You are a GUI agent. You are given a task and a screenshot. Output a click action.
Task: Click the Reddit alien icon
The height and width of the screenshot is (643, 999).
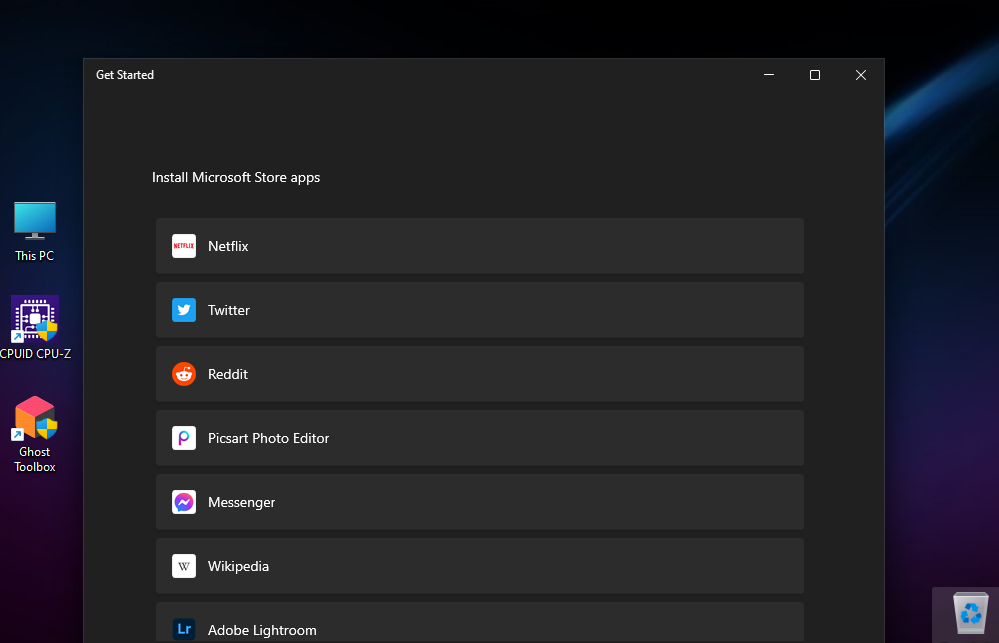(183, 374)
